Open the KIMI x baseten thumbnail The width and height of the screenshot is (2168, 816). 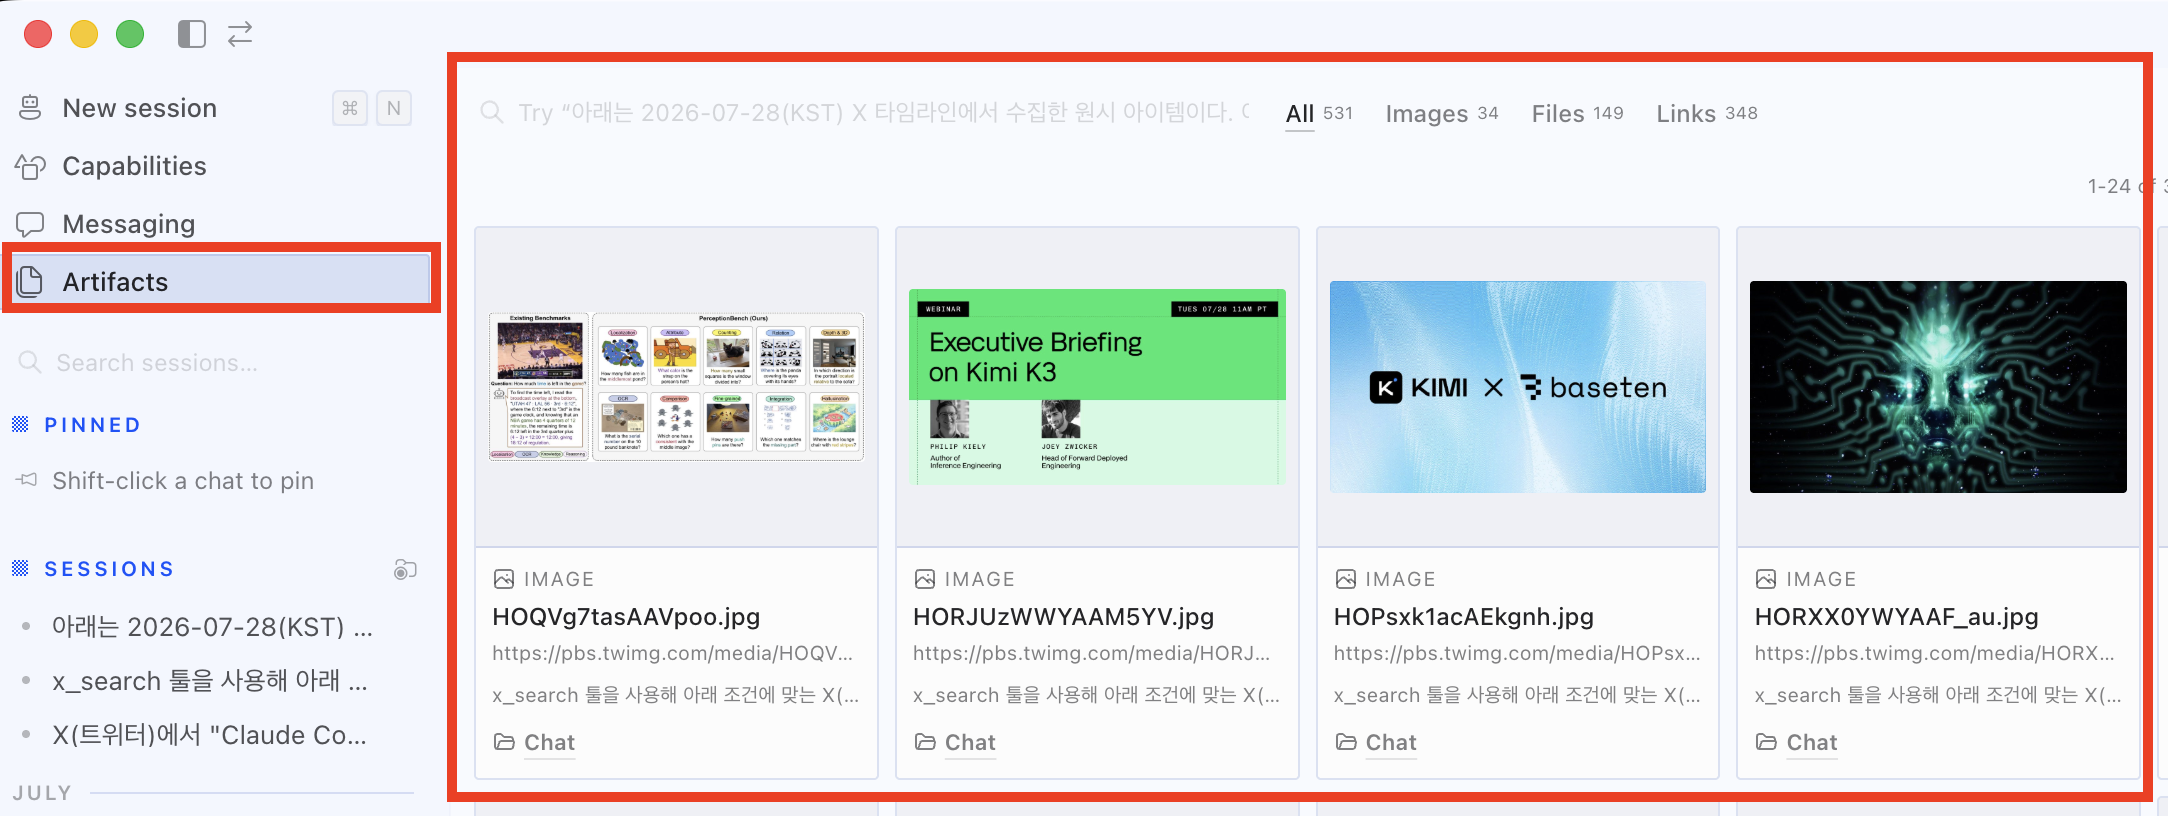(x=1518, y=387)
